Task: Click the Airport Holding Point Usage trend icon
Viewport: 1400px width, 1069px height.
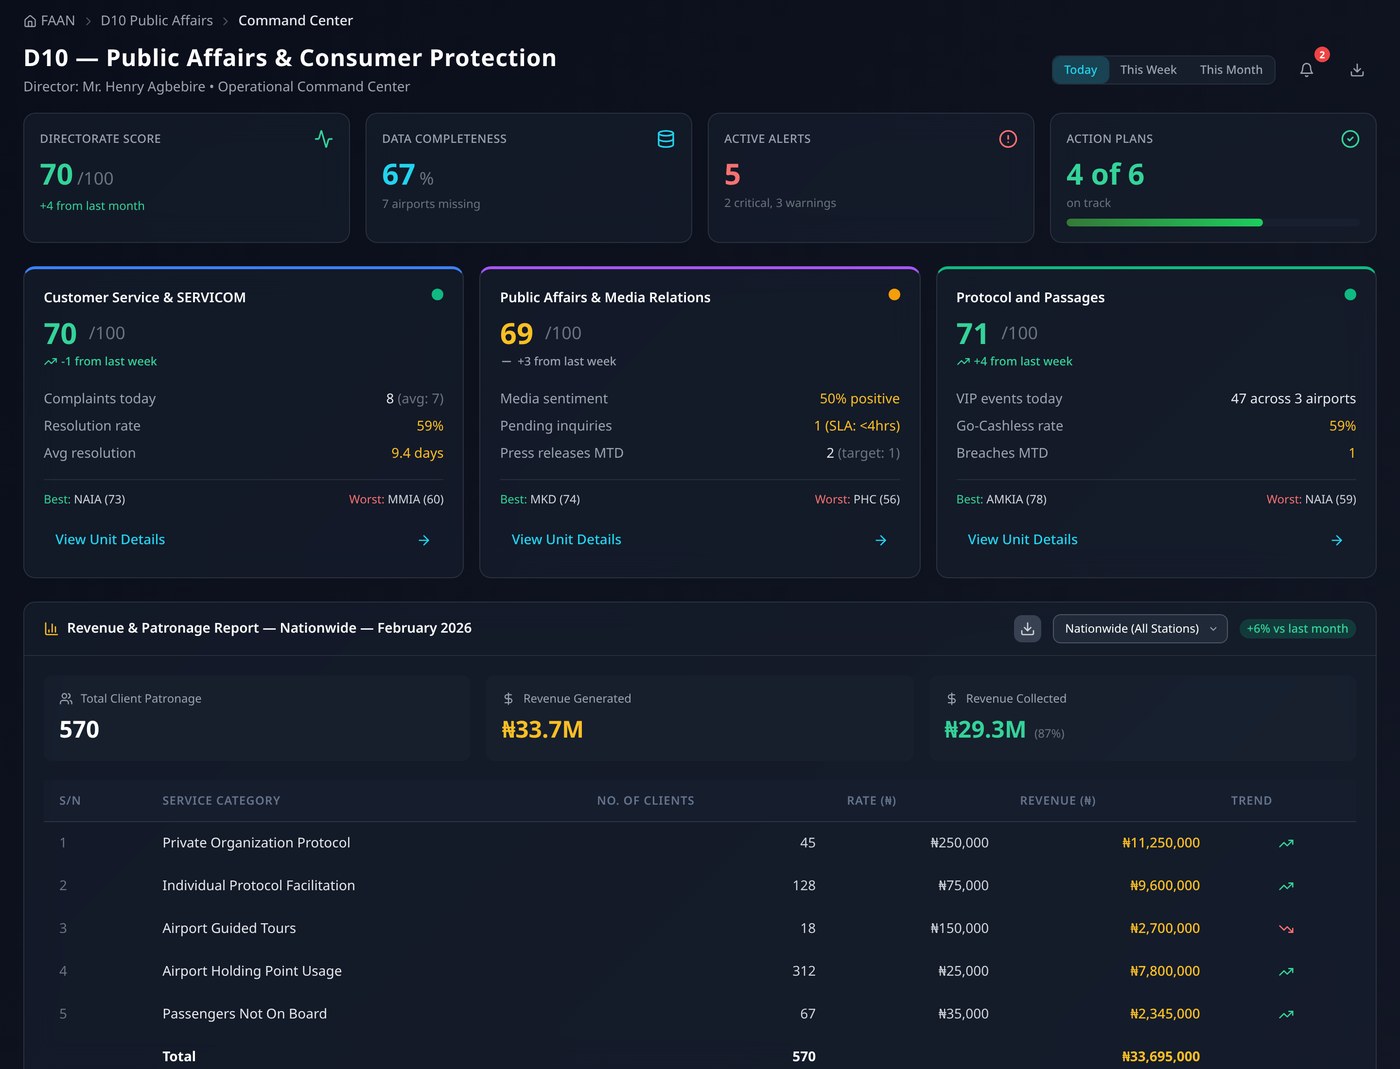Action: 1286,971
